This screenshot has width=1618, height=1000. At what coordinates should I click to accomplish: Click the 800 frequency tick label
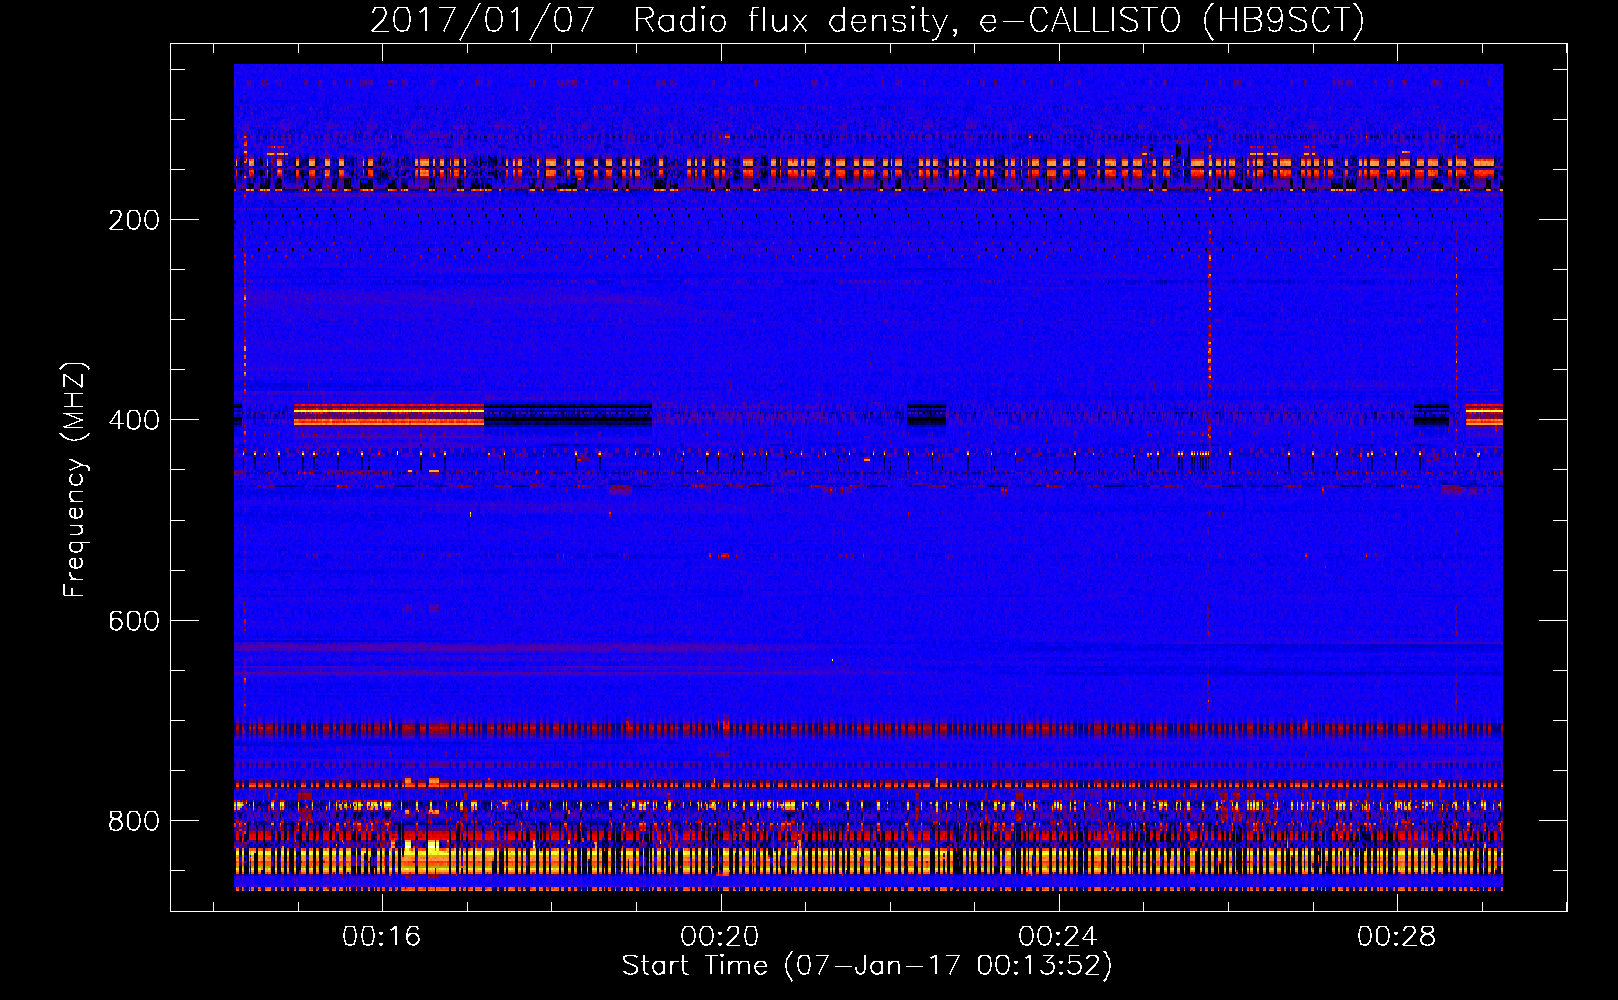(x=134, y=821)
